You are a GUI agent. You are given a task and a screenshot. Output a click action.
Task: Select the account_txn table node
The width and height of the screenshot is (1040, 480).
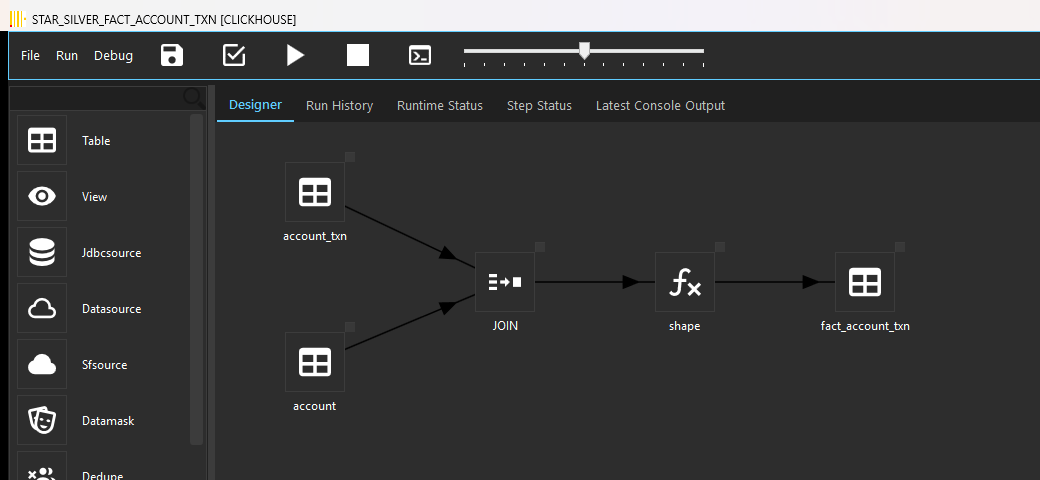point(315,192)
